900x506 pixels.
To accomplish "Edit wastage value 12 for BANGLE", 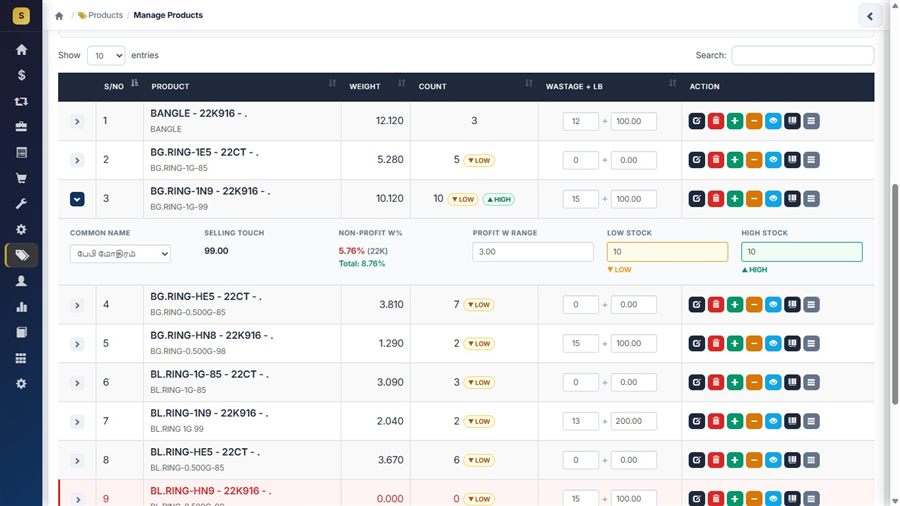I will (580, 122).
